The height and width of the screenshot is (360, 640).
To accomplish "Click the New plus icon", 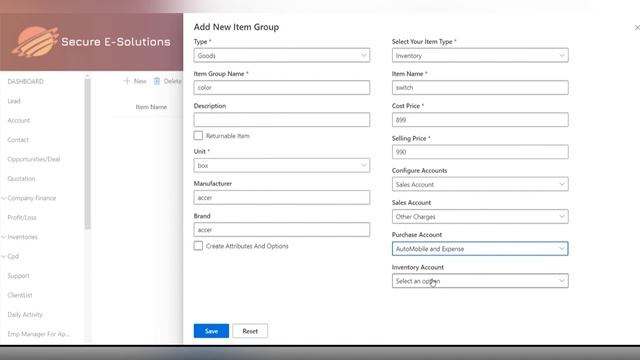I will tap(127, 81).
